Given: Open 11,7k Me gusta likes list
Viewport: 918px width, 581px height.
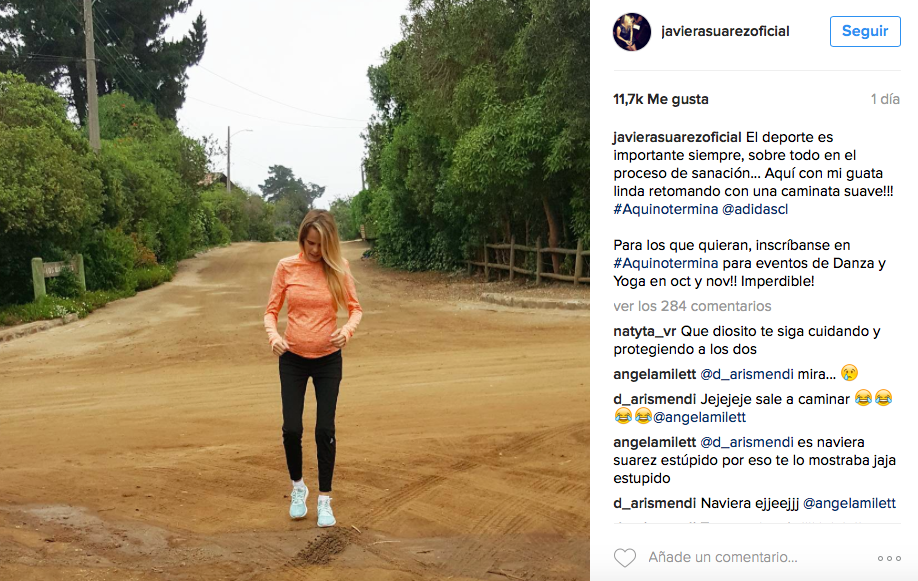Looking at the screenshot, I should [660, 100].
